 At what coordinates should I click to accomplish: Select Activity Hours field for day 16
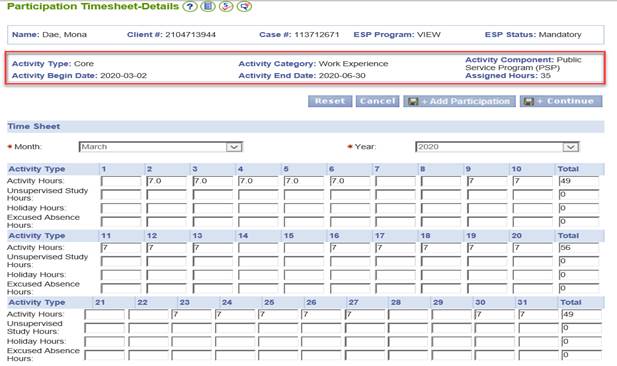(350, 248)
